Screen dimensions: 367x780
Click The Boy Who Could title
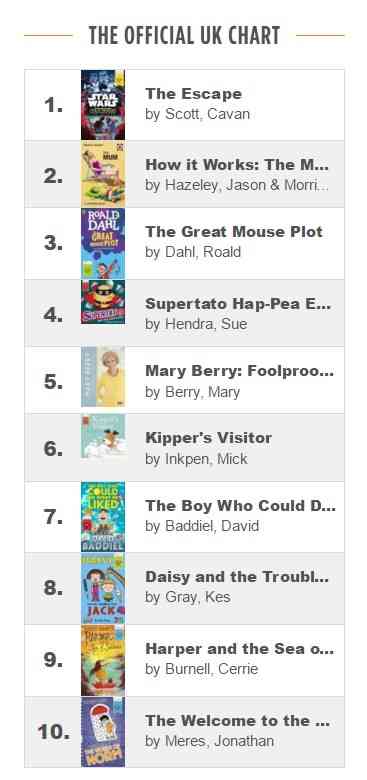click(241, 505)
